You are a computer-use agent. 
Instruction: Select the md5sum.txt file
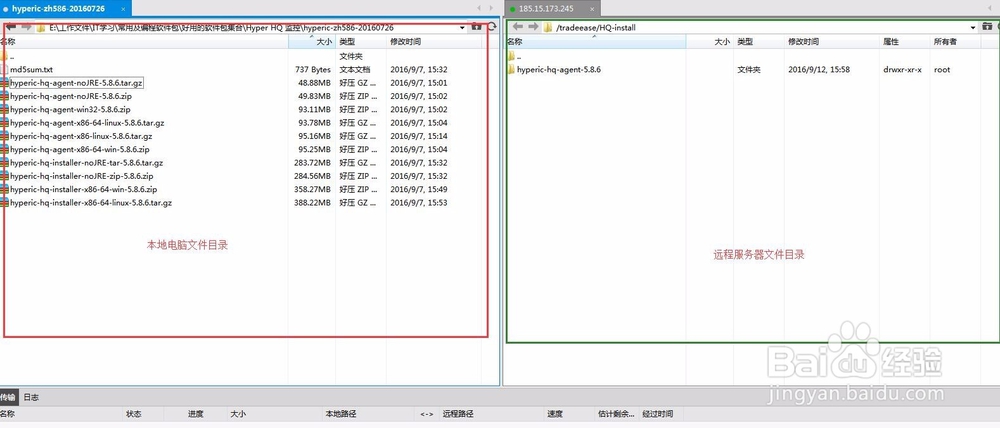click(x=31, y=70)
